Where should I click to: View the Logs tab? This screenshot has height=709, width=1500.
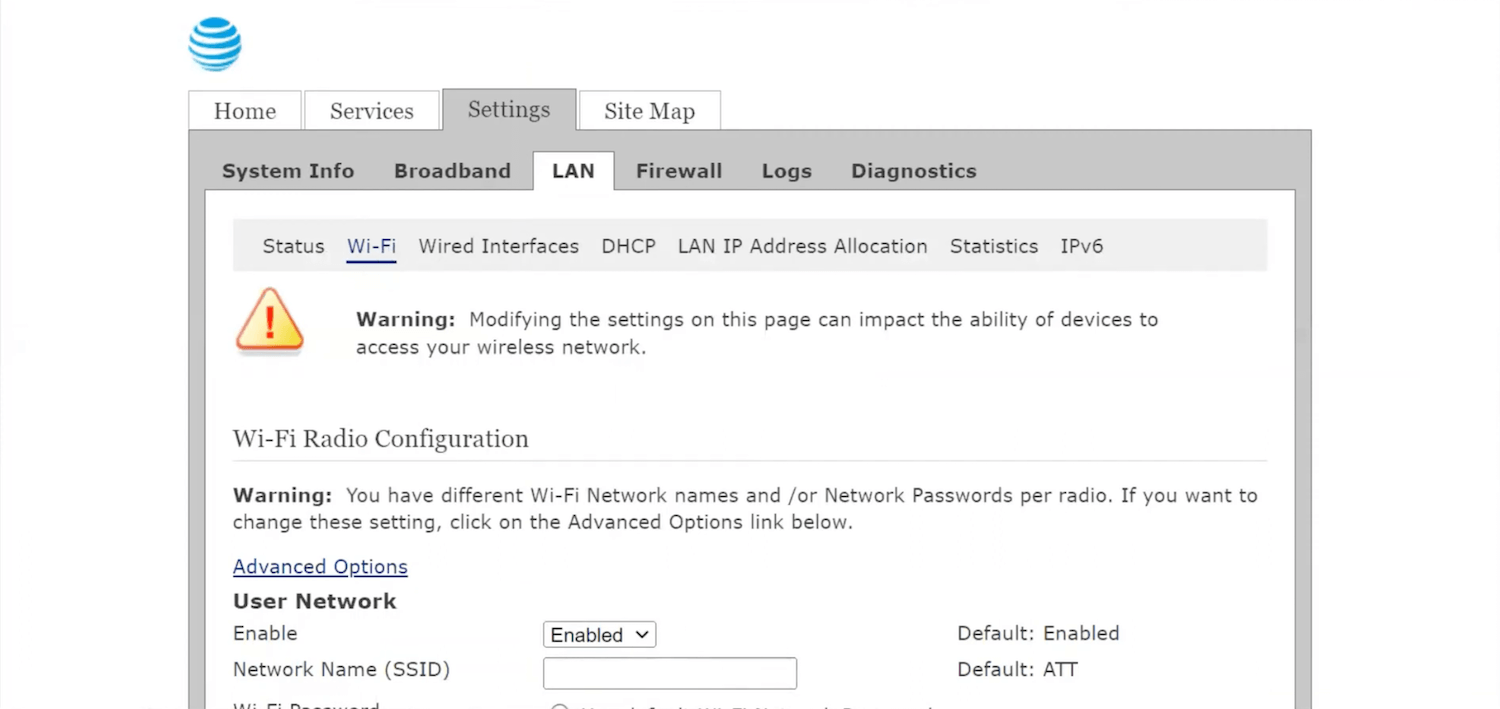click(x=787, y=171)
